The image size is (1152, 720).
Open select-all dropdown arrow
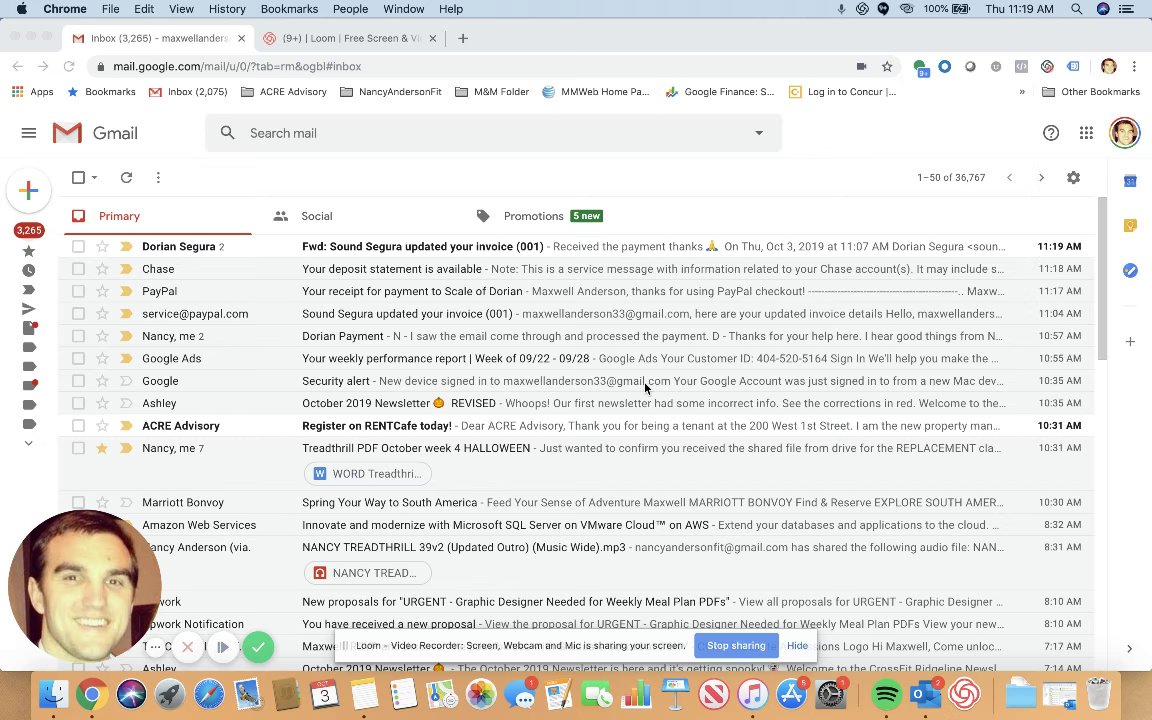tap(95, 177)
